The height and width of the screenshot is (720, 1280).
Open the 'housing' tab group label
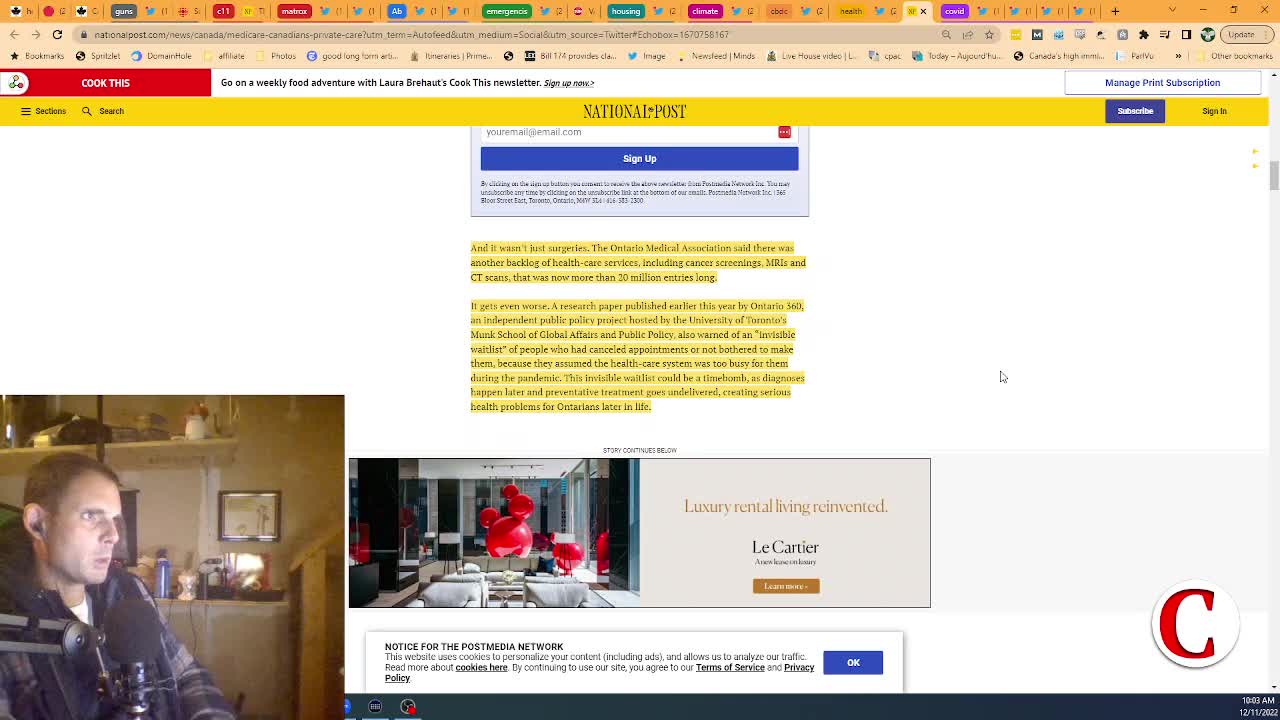tap(625, 11)
